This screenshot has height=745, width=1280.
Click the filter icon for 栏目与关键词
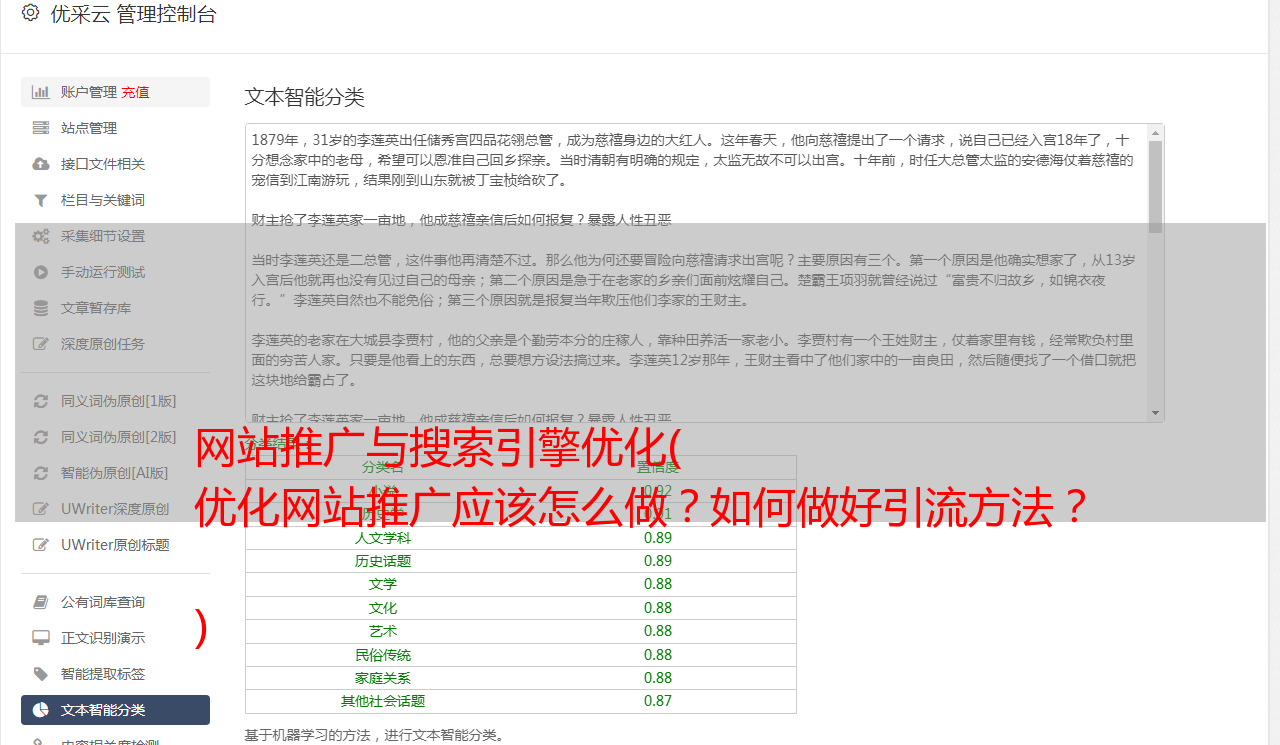41,200
